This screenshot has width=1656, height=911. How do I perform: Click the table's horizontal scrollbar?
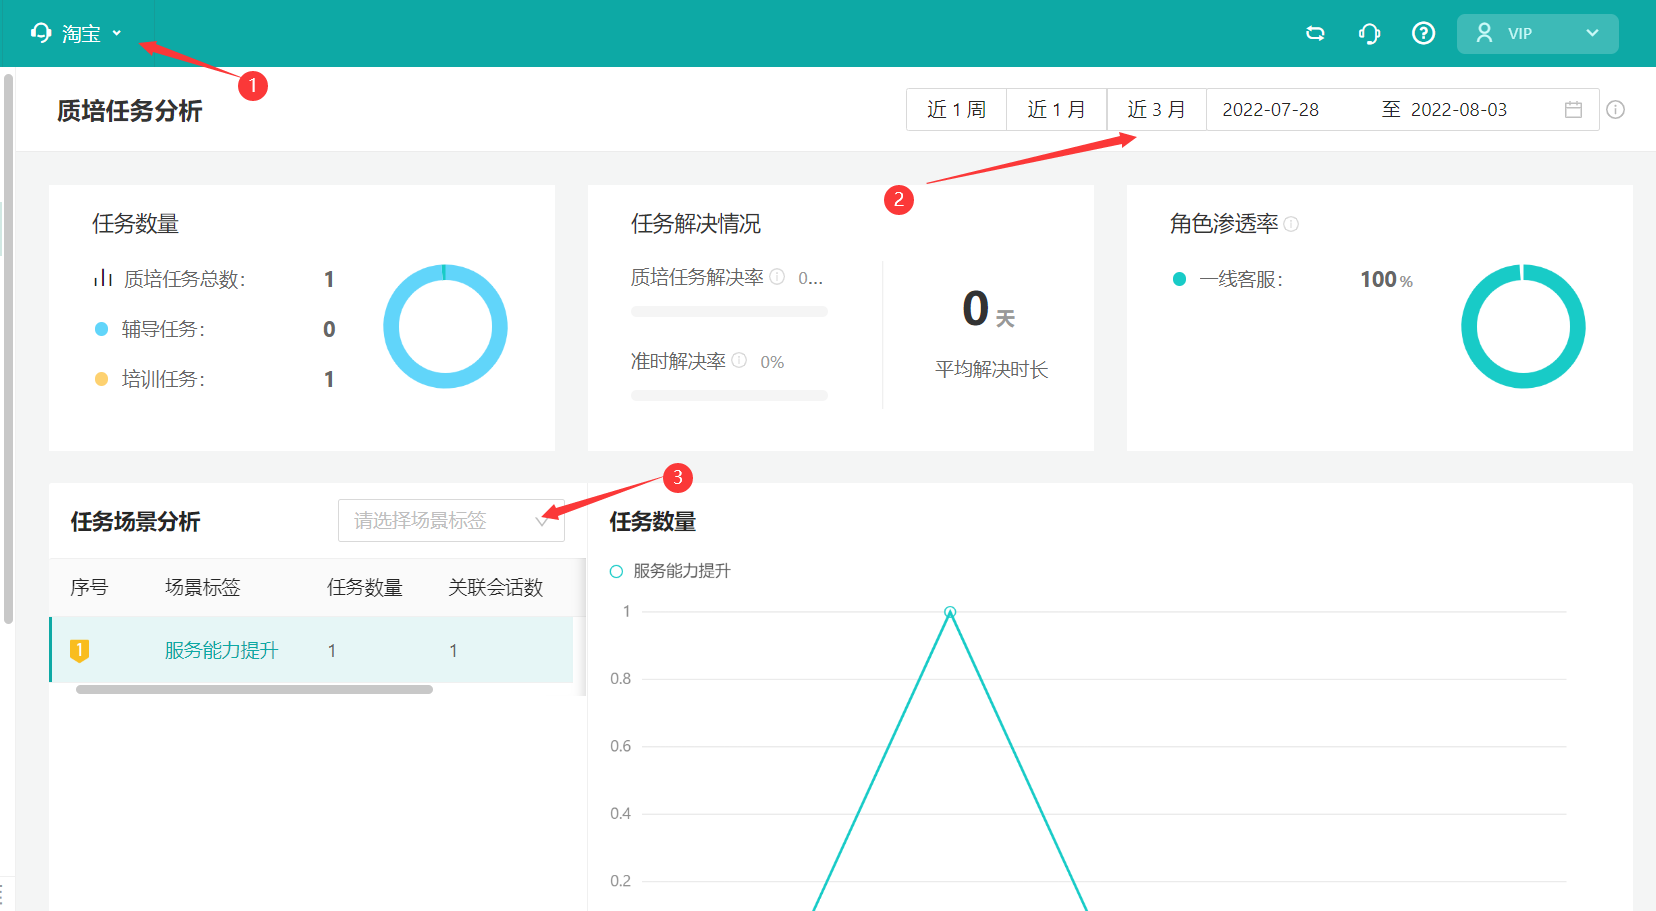[x=254, y=690]
